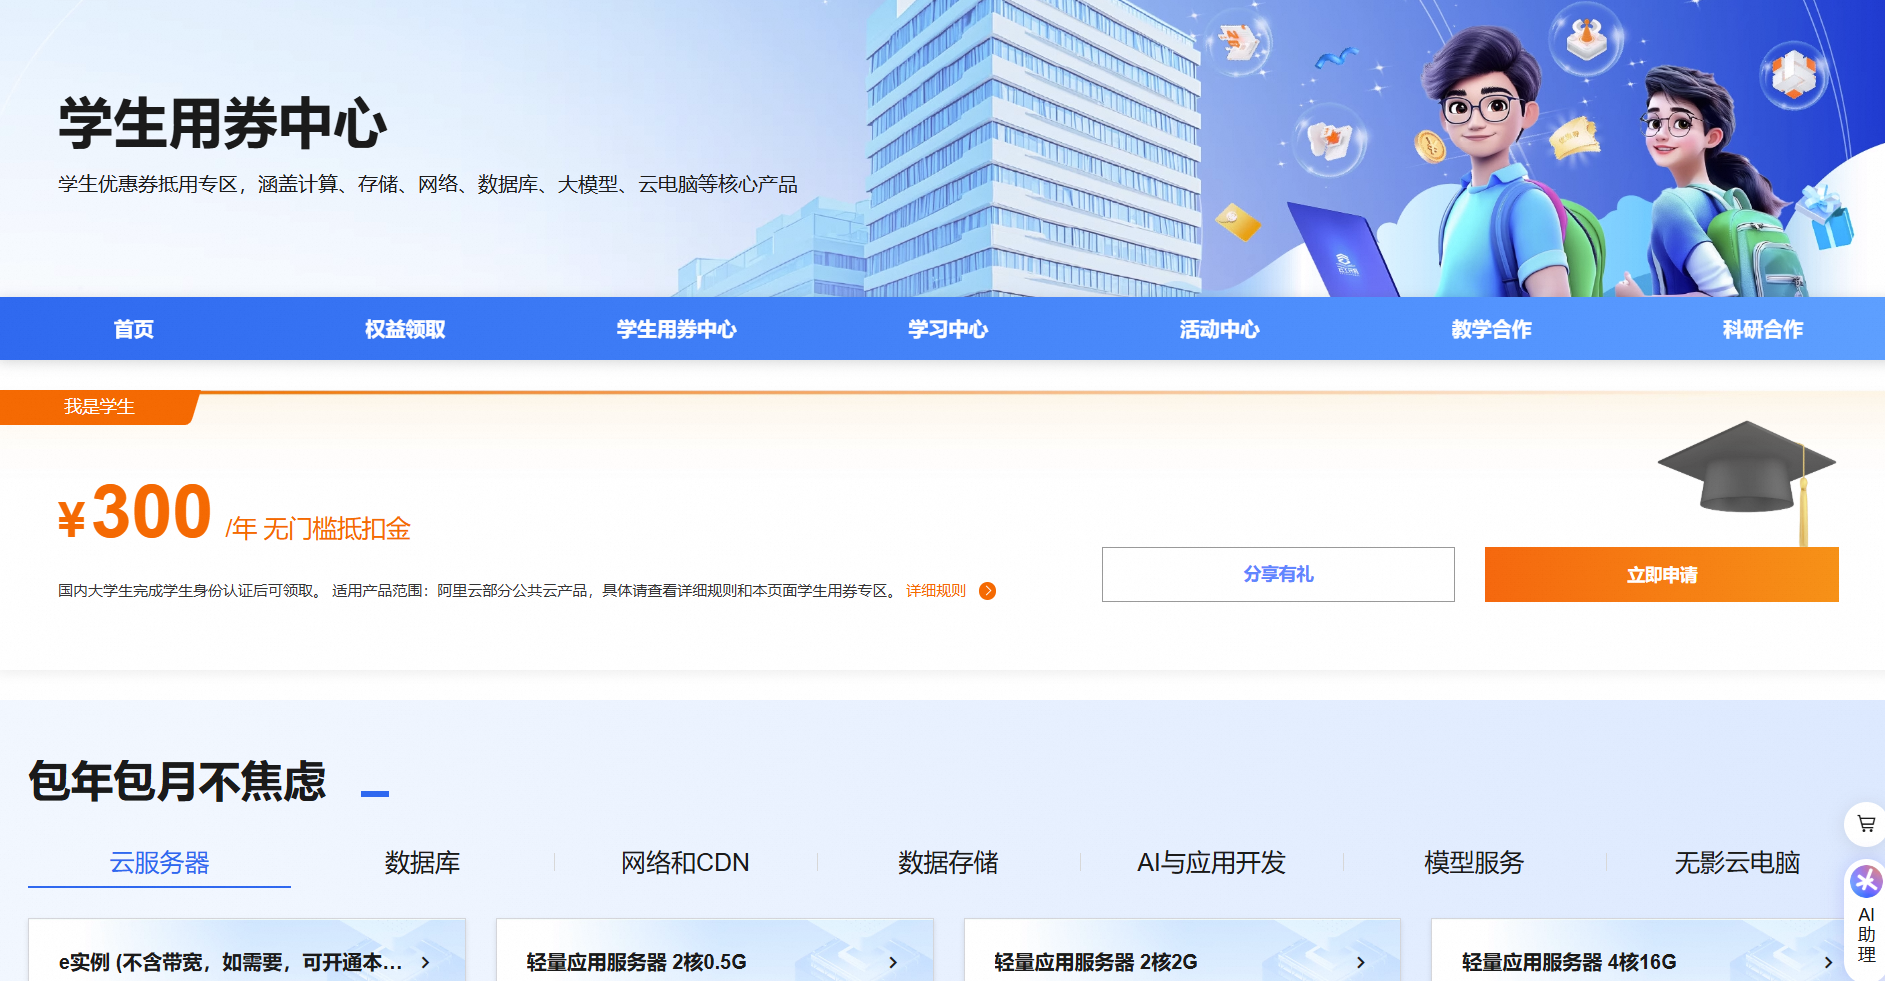Open 轻量应用服务器 4核16G card title

coord(1569,962)
